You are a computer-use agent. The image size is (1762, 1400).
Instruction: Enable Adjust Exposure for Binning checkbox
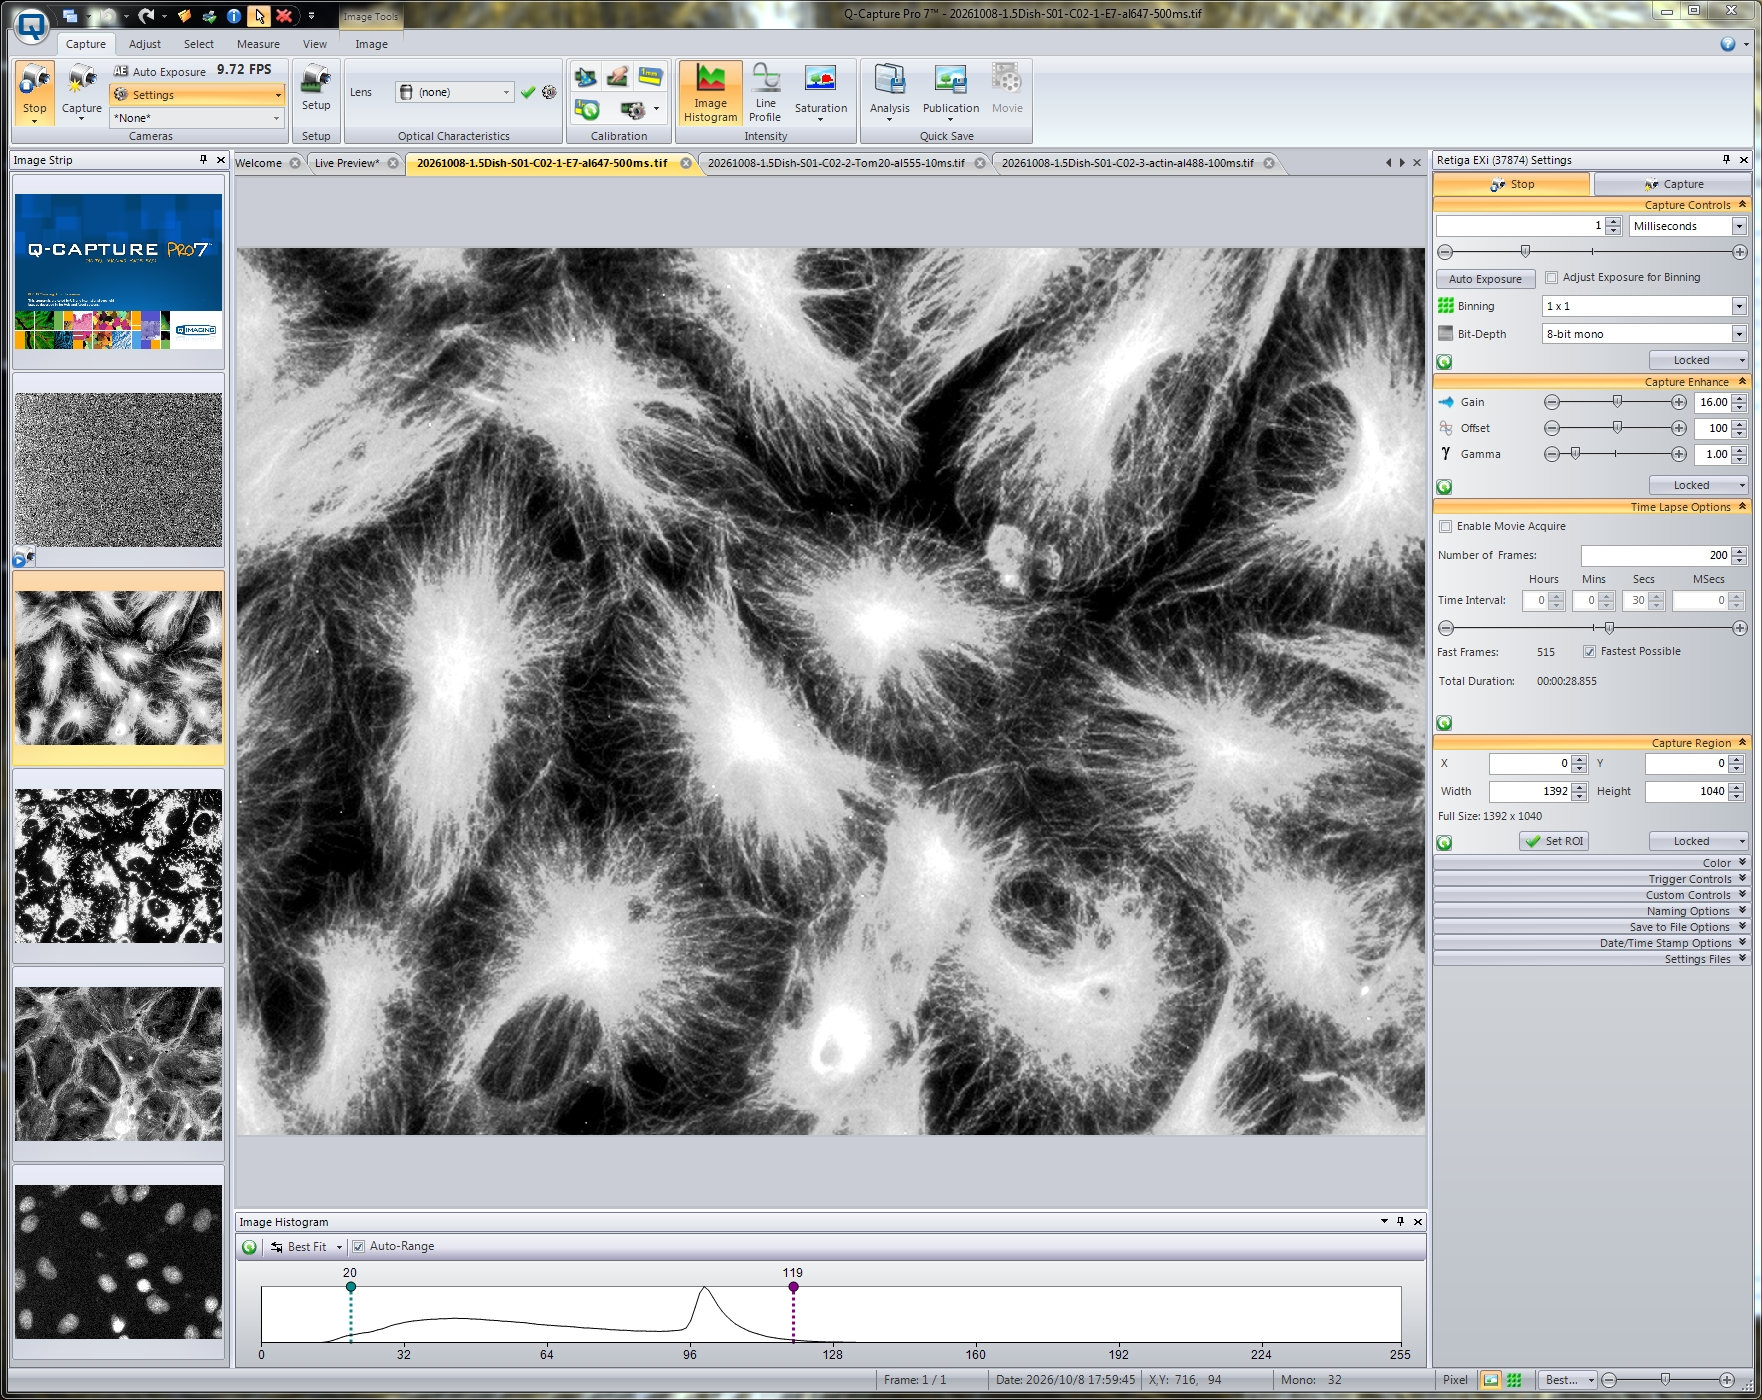coord(1551,278)
